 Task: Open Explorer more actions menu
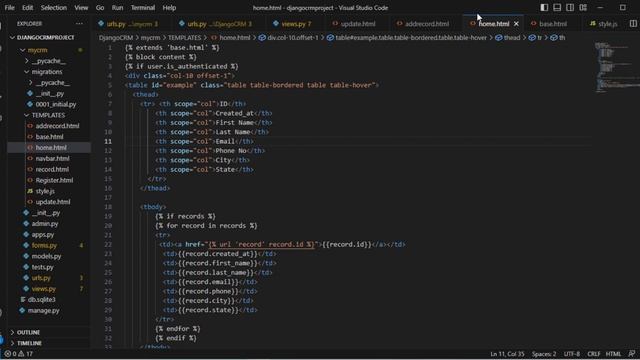(79, 24)
